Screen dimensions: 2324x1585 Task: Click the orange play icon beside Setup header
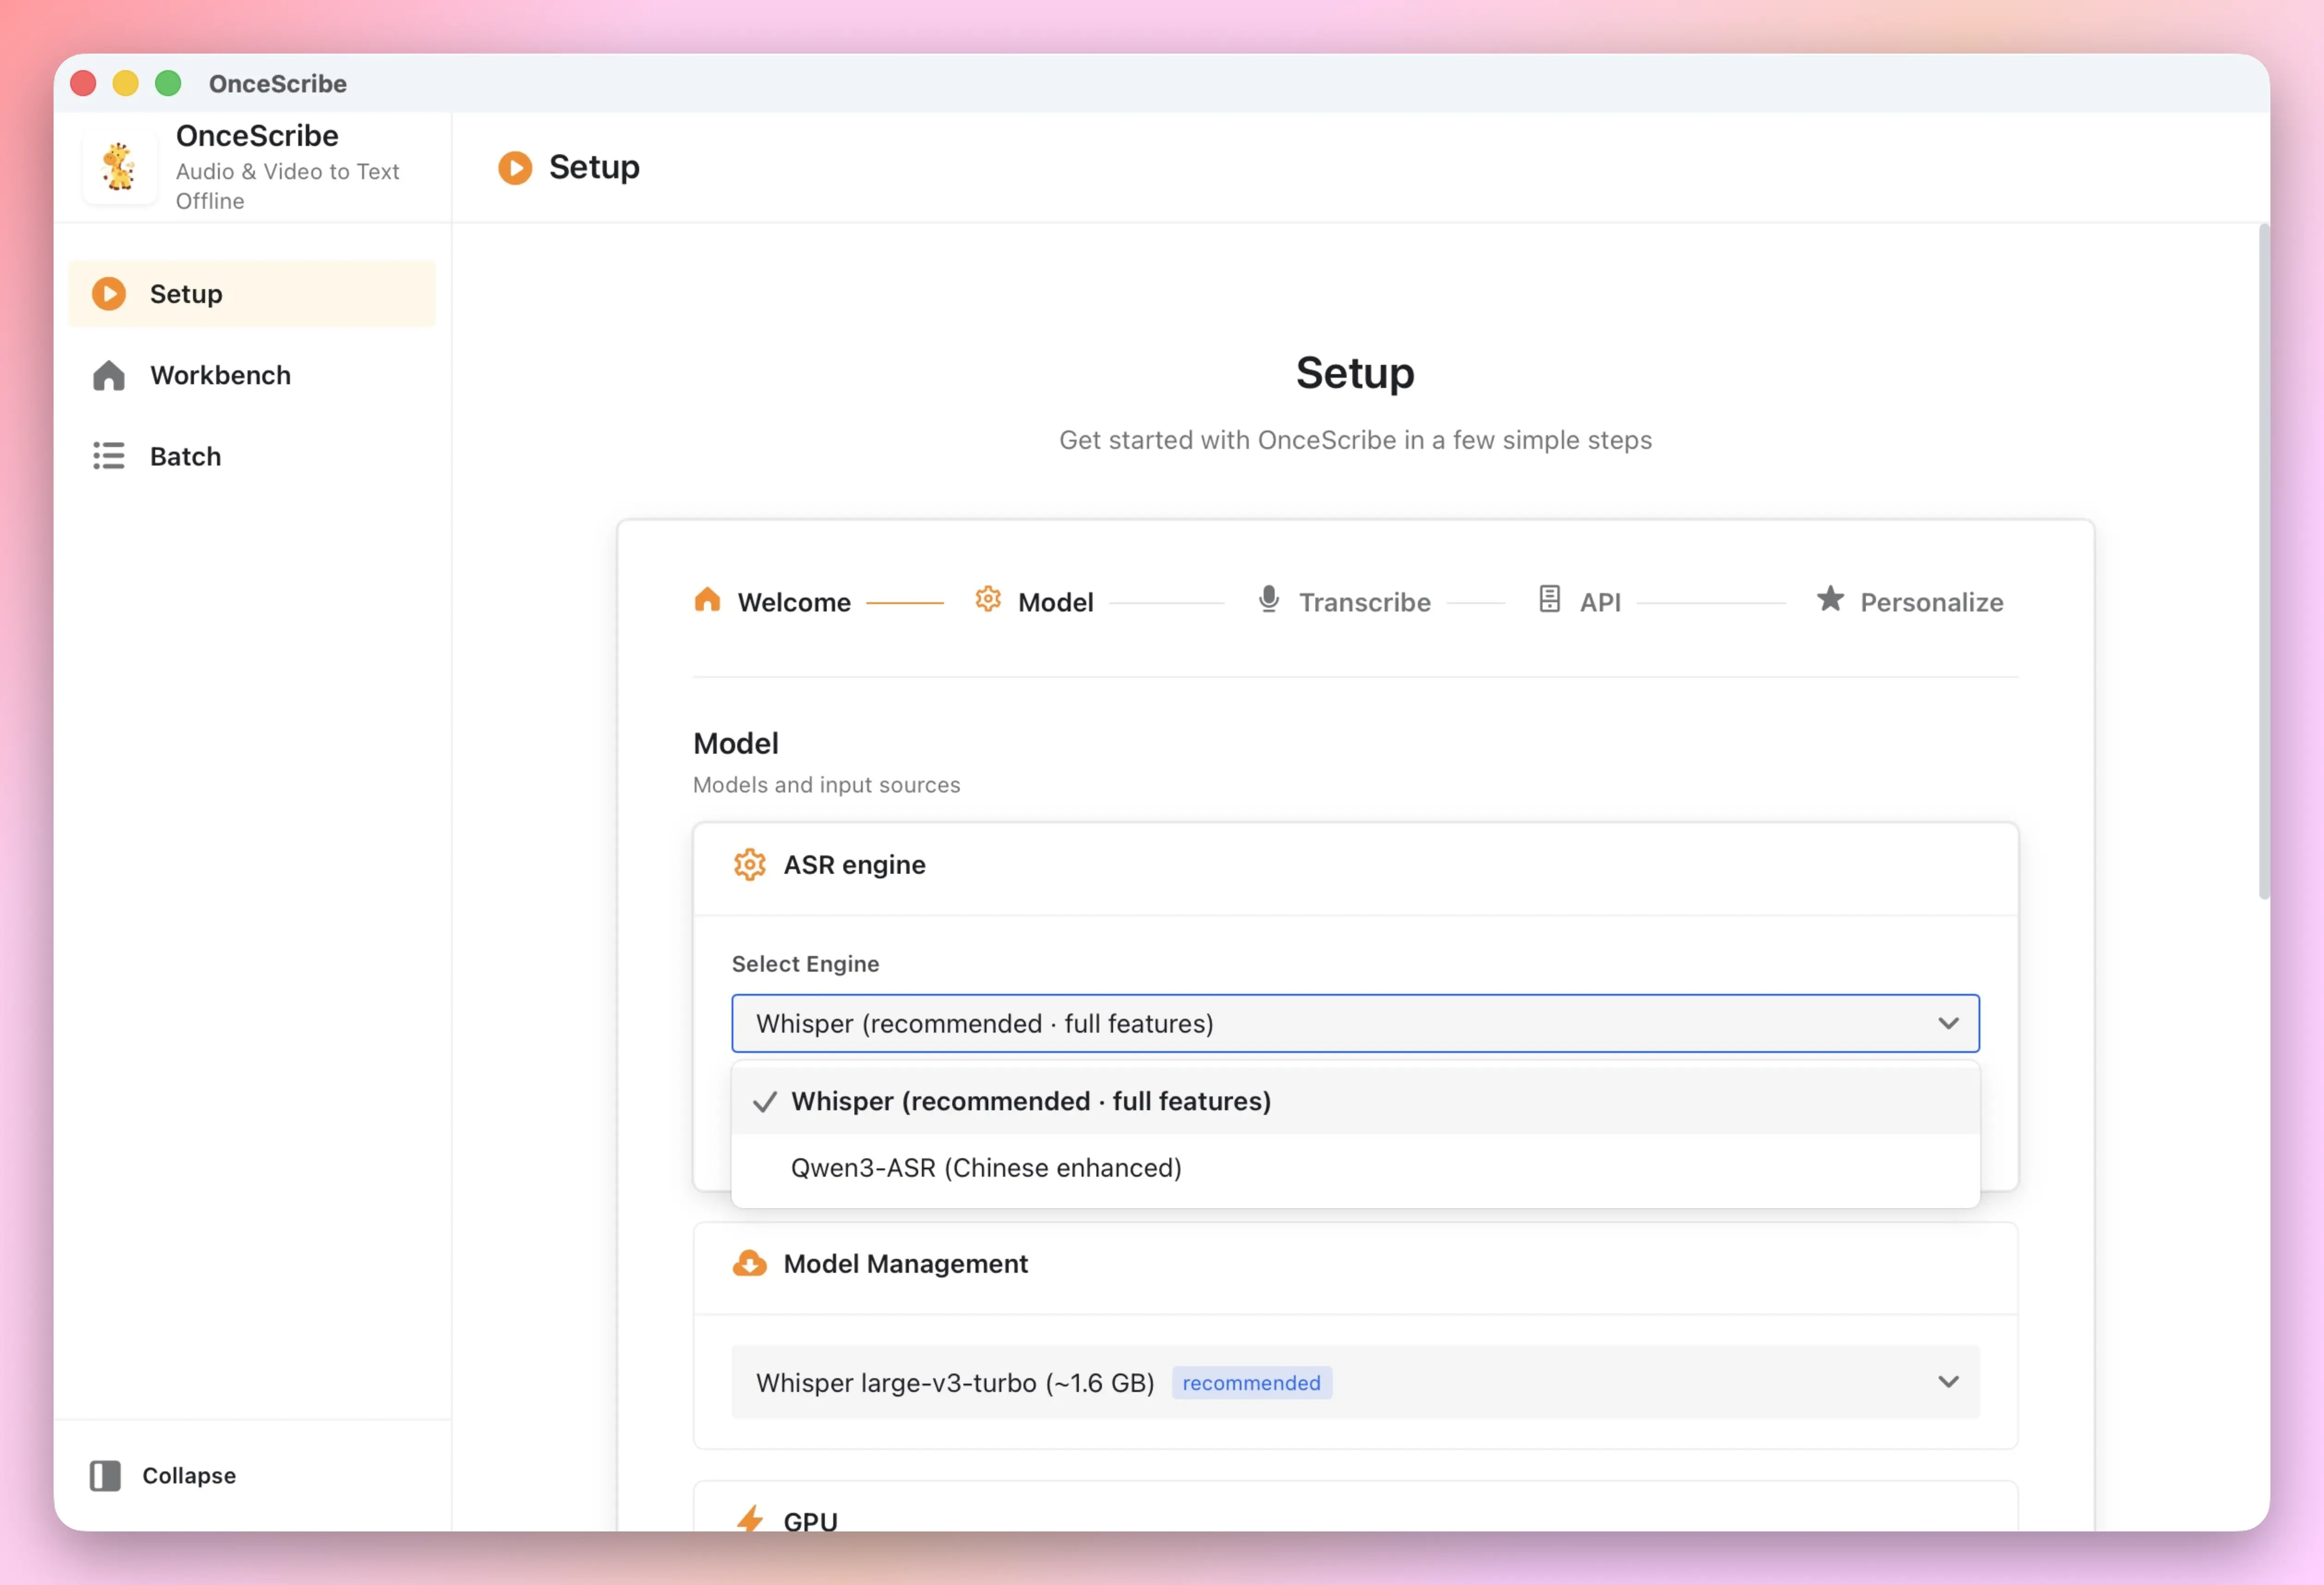(515, 167)
